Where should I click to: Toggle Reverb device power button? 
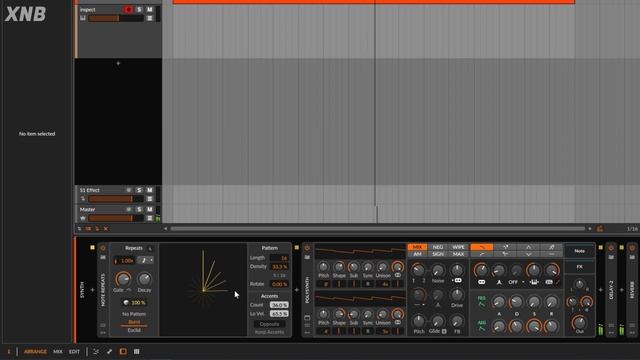tap(632, 248)
